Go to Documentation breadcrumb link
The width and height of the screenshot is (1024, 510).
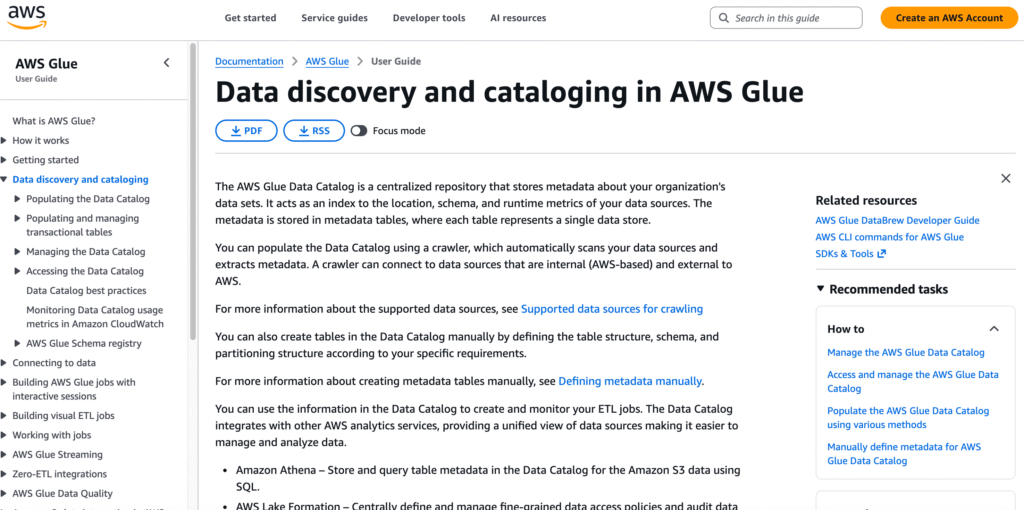pos(249,61)
